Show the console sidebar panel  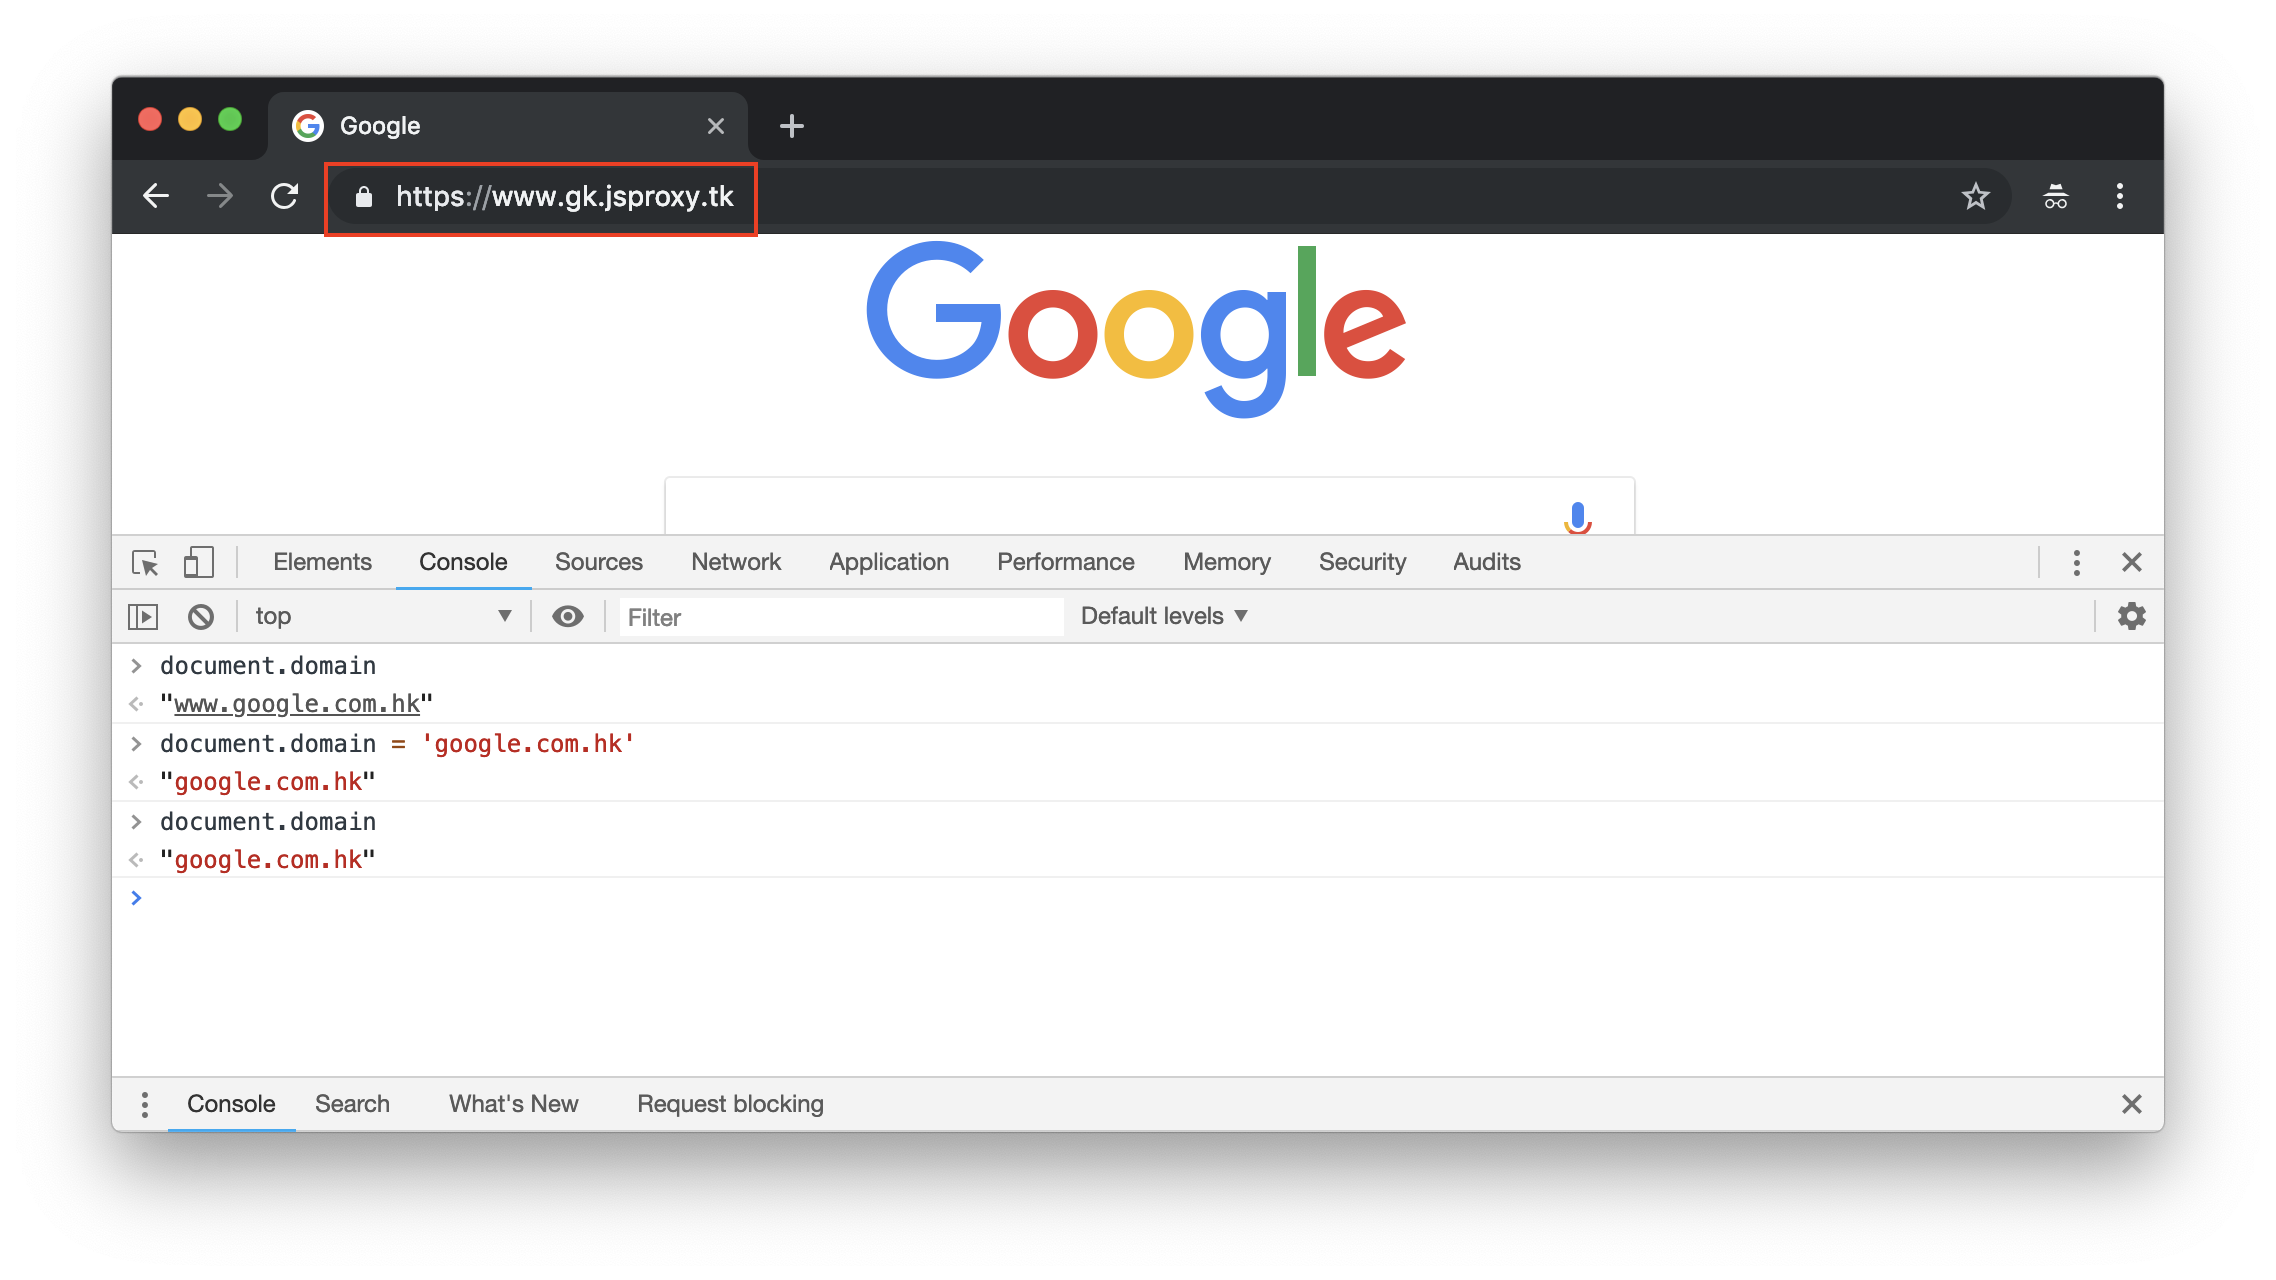(x=143, y=617)
